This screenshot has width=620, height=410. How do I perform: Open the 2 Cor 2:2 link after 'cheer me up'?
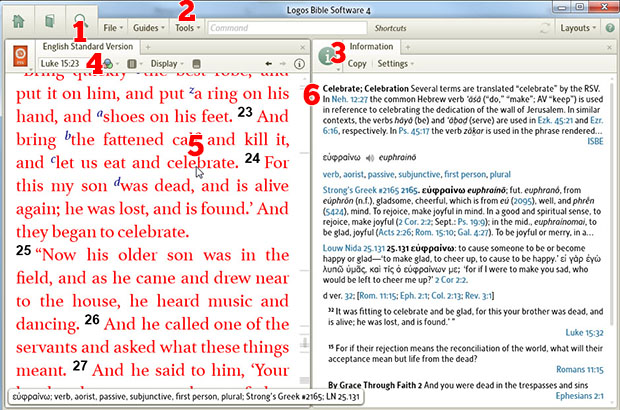451,280
